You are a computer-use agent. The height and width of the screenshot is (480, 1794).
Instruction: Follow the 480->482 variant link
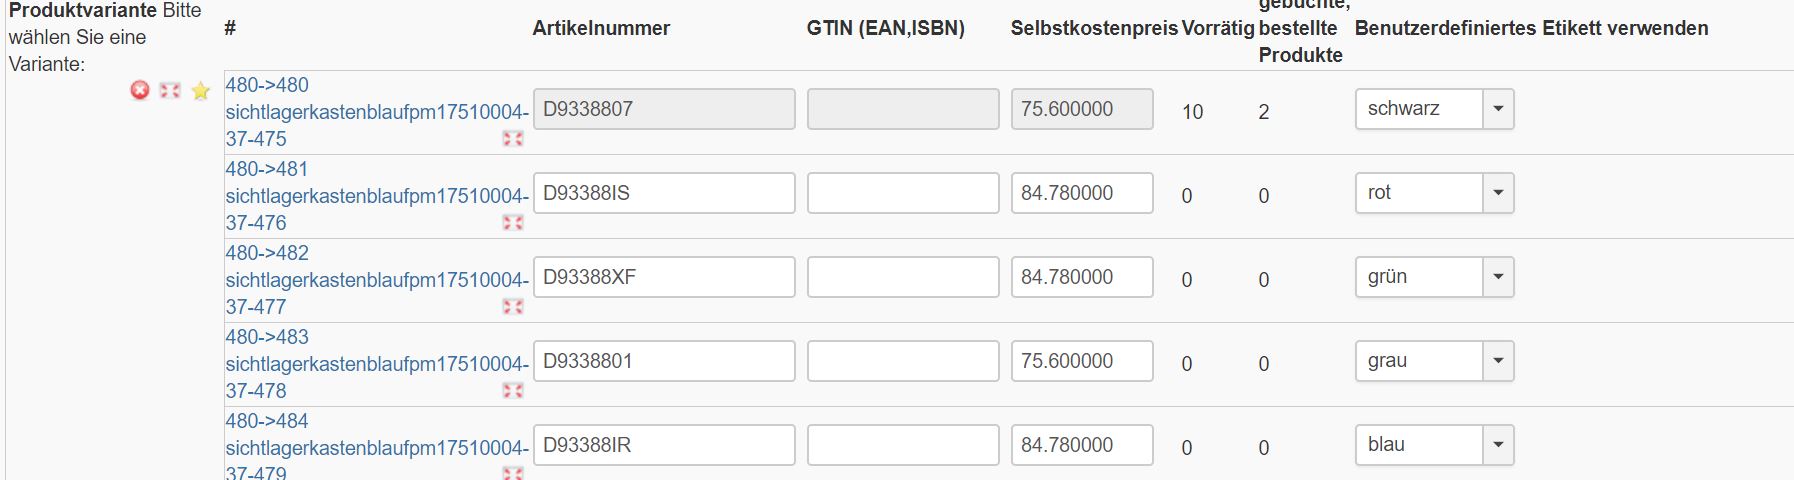point(267,253)
